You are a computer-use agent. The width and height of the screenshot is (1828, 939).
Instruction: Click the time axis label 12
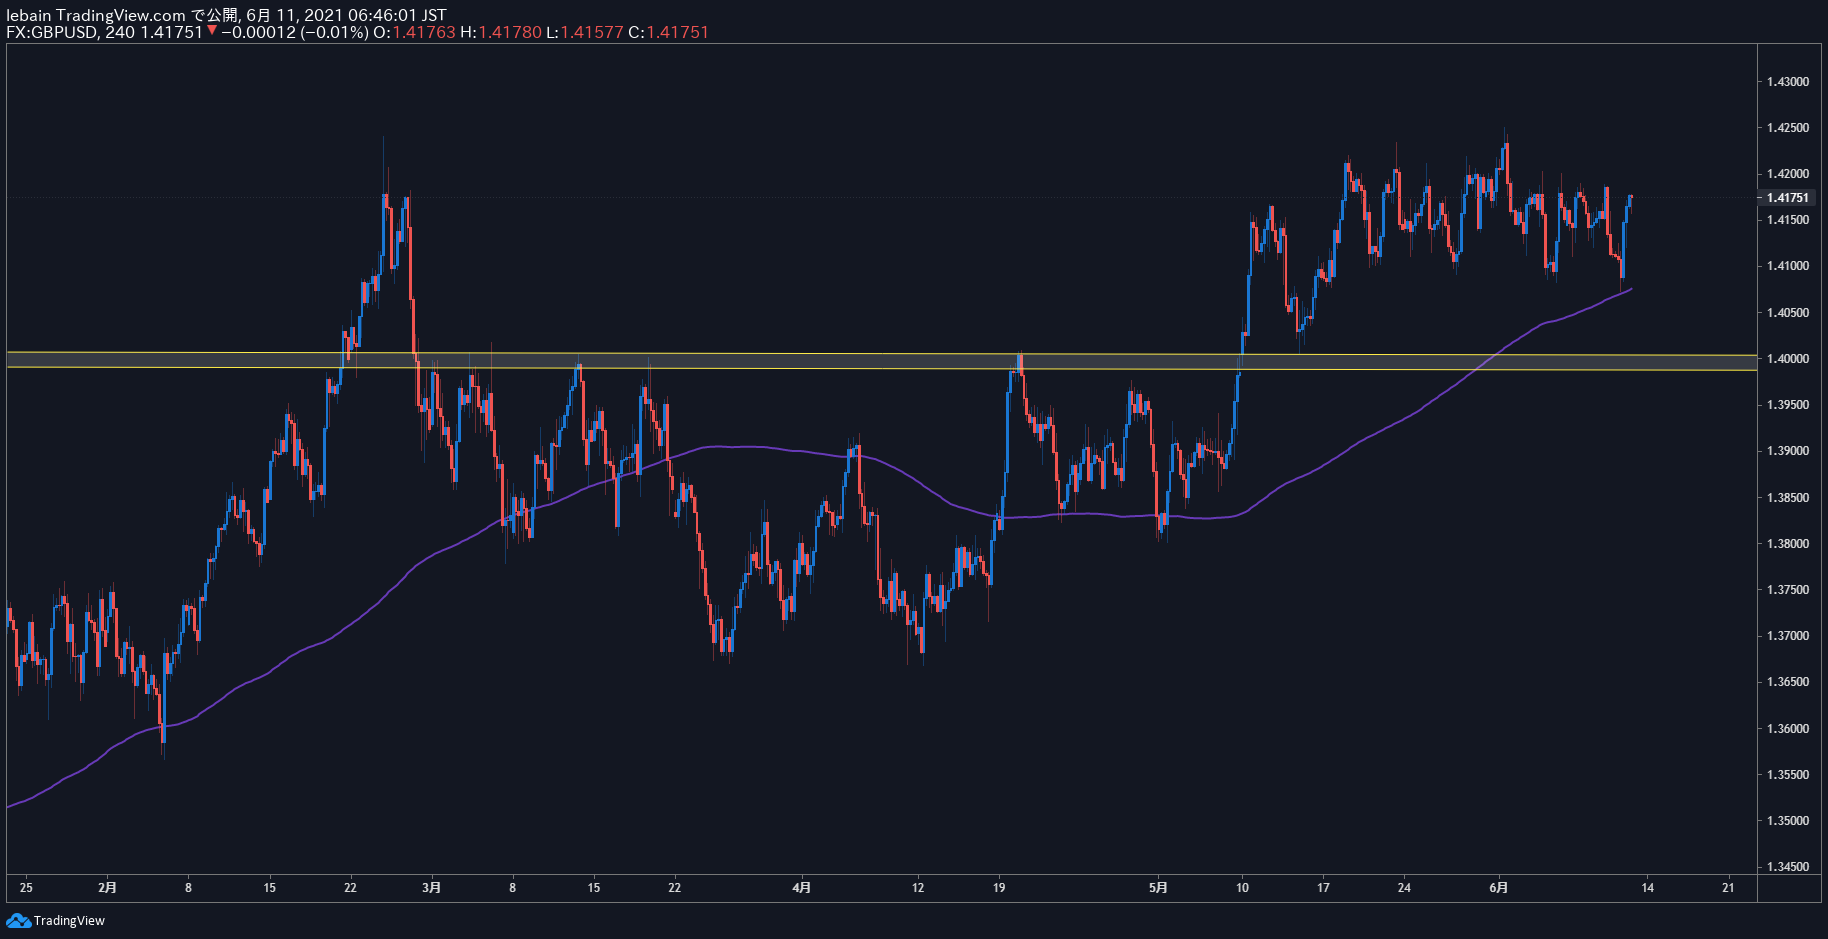[x=918, y=887]
